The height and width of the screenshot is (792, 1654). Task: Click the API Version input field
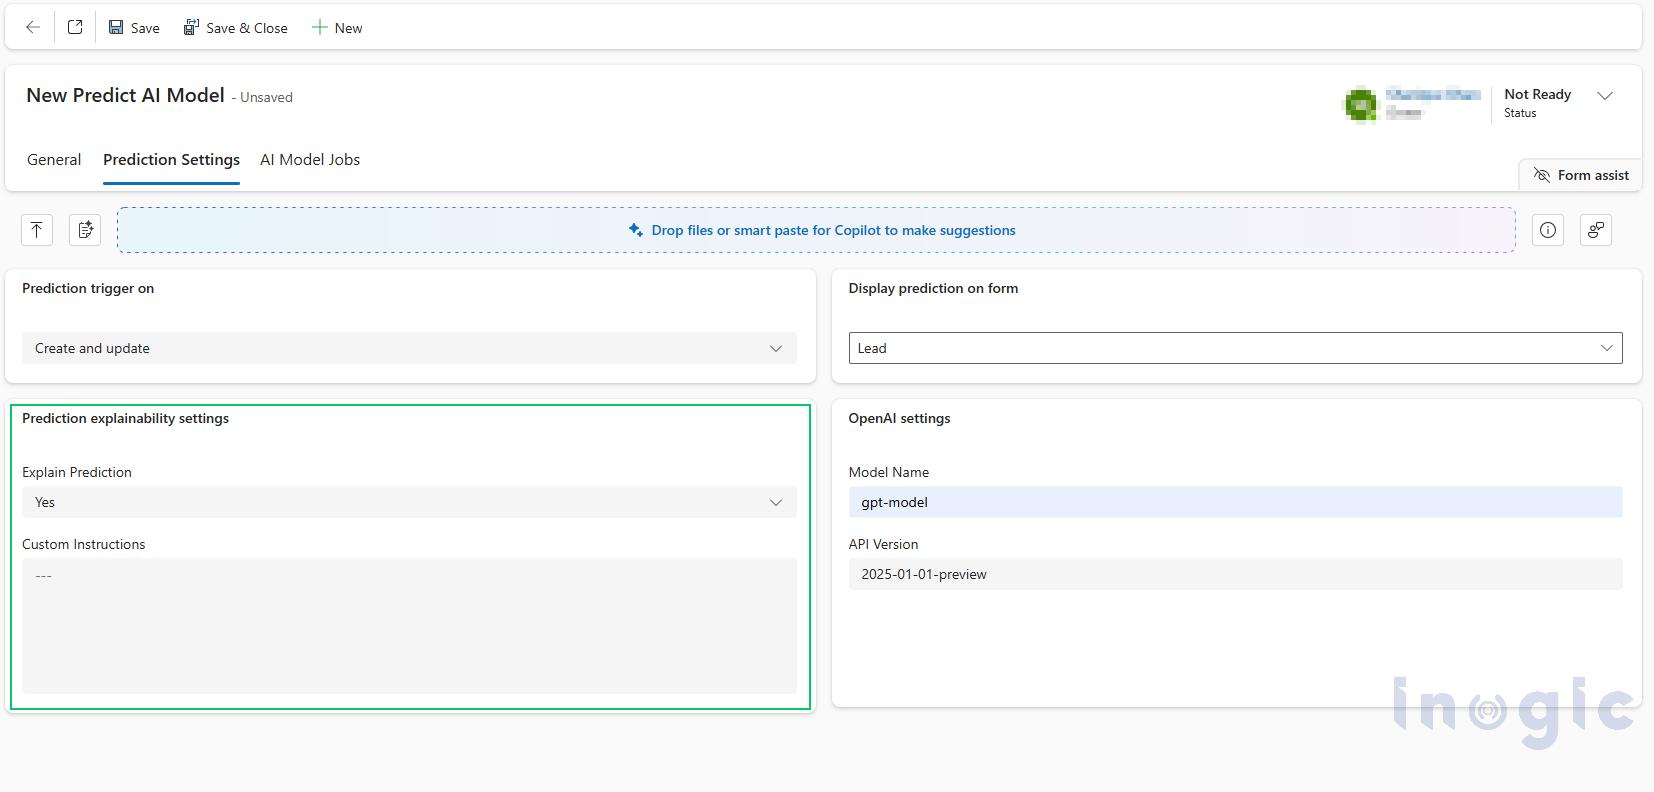coord(1235,574)
